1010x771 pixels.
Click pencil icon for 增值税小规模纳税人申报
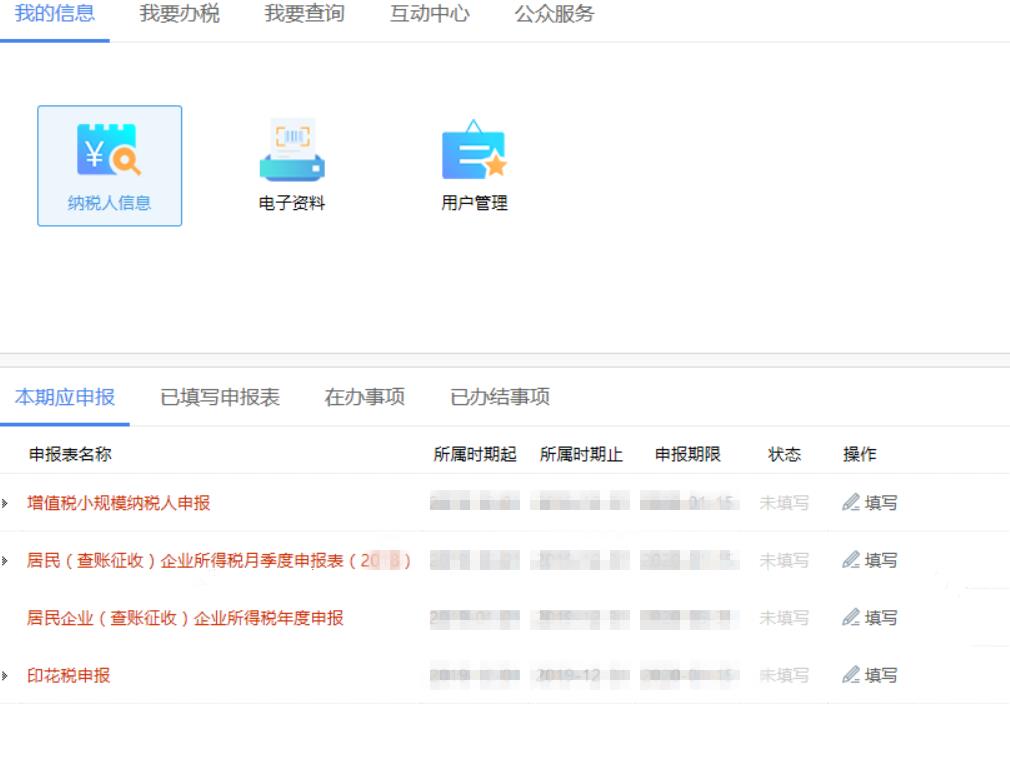tap(851, 503)
